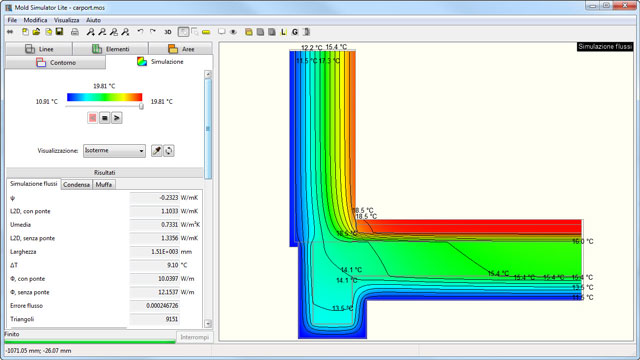Open a file with the folder icon
The width and height of the screenshot is (640, 360).
pos(36,32)
